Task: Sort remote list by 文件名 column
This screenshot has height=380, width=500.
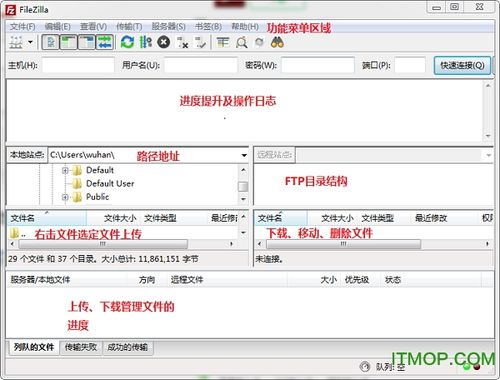Action: pos(282,218)
